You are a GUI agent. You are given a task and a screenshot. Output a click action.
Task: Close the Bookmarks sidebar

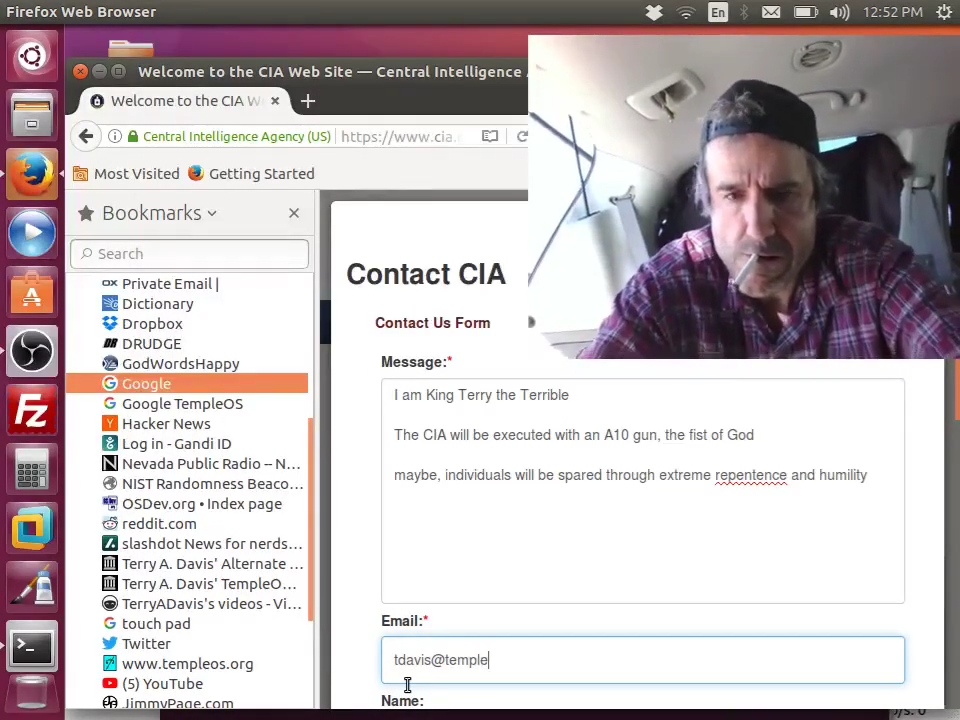tap(294, 213)
